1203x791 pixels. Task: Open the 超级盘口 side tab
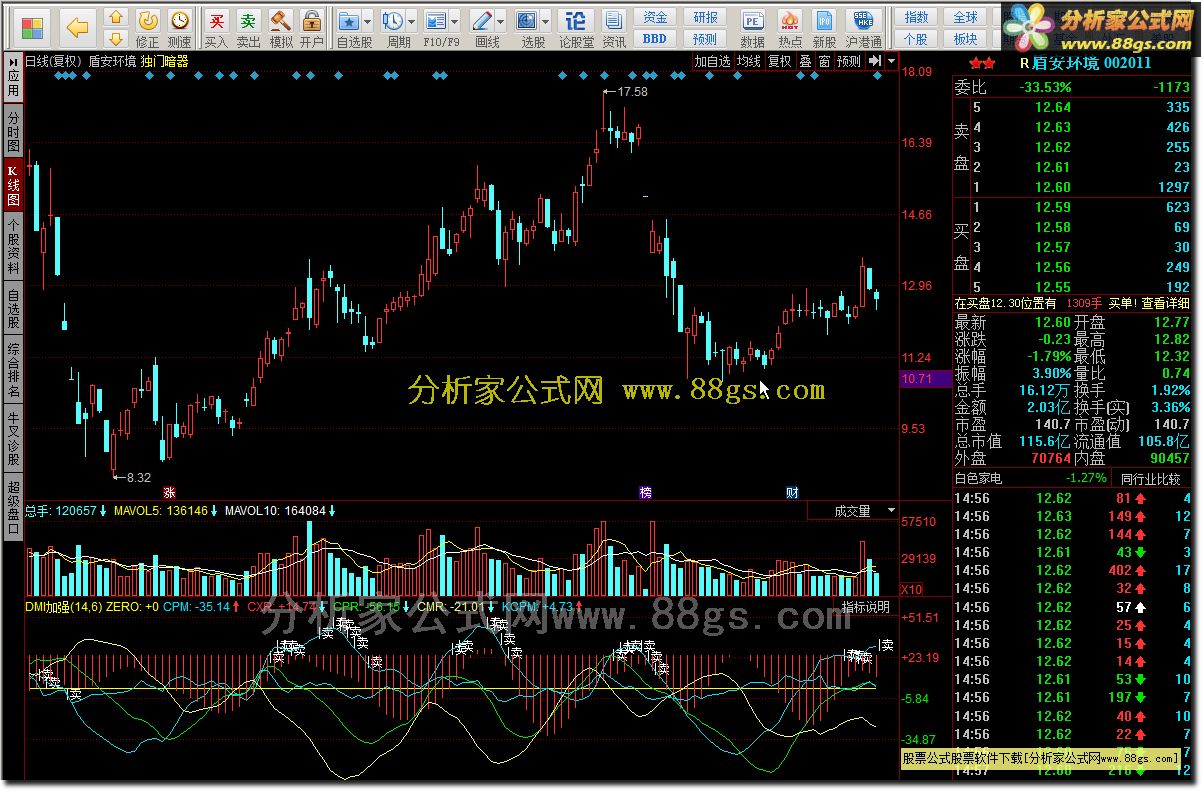coord(13,508)
